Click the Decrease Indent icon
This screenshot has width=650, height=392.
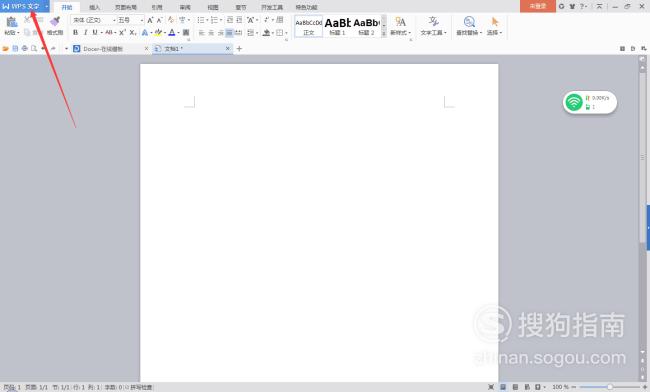click(x=230, y=19)
